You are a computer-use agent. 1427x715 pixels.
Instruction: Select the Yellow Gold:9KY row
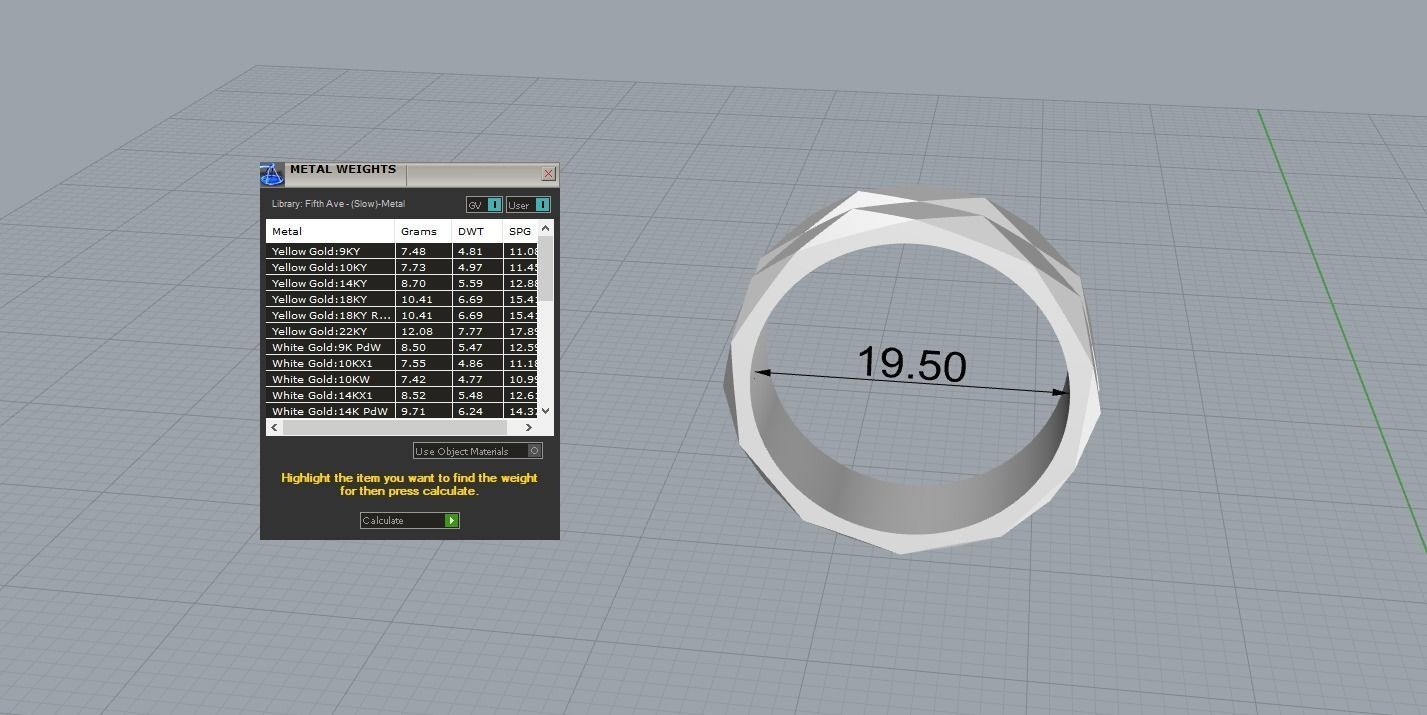[402, 251]
